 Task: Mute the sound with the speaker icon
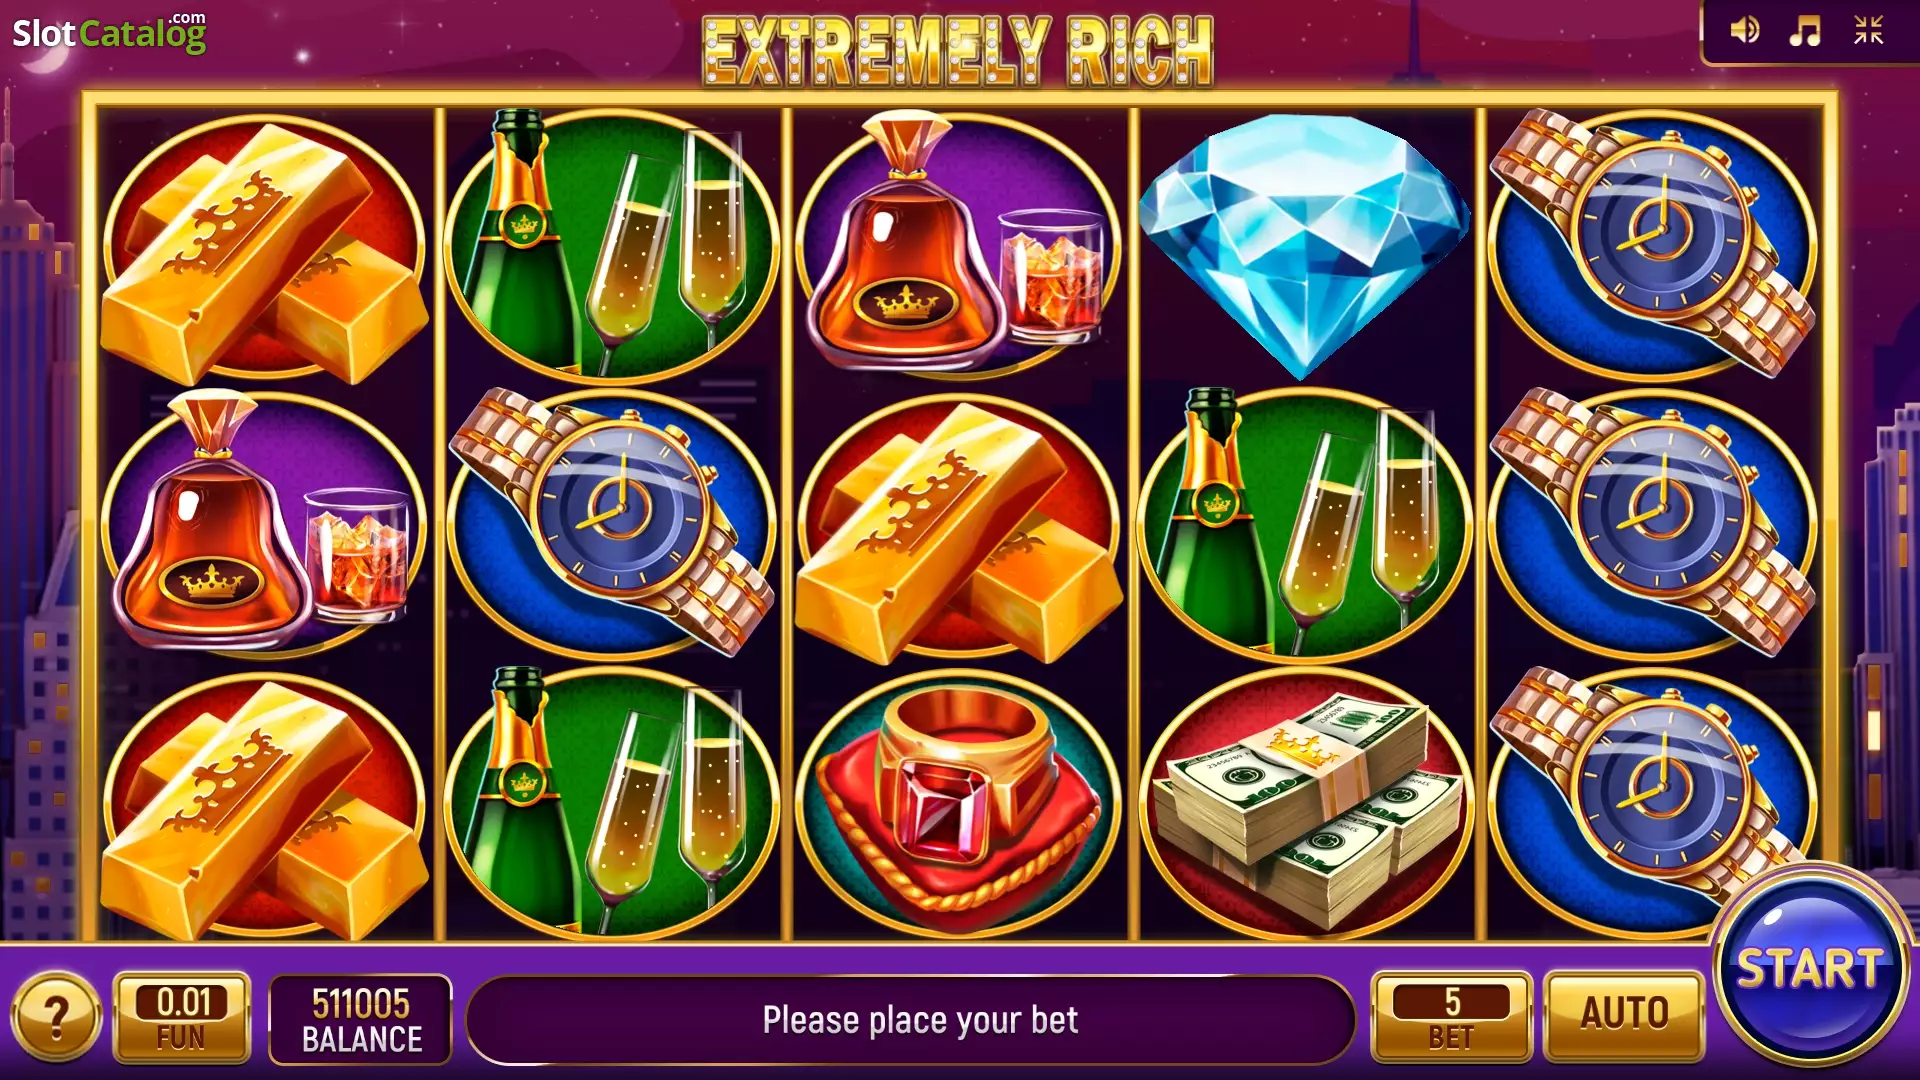(1745, 30)
